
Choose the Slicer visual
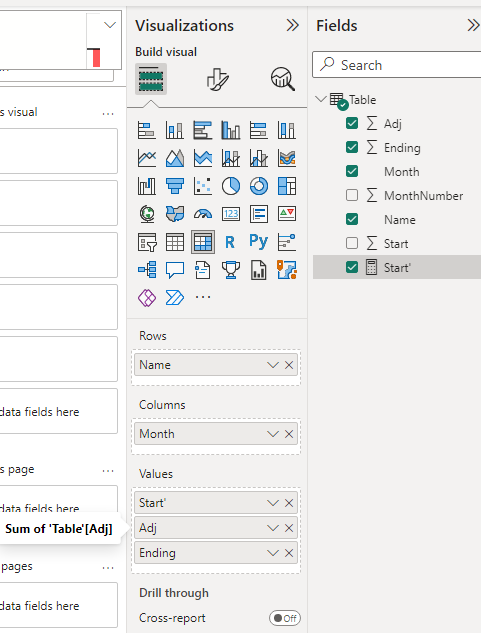pos(147,242)
